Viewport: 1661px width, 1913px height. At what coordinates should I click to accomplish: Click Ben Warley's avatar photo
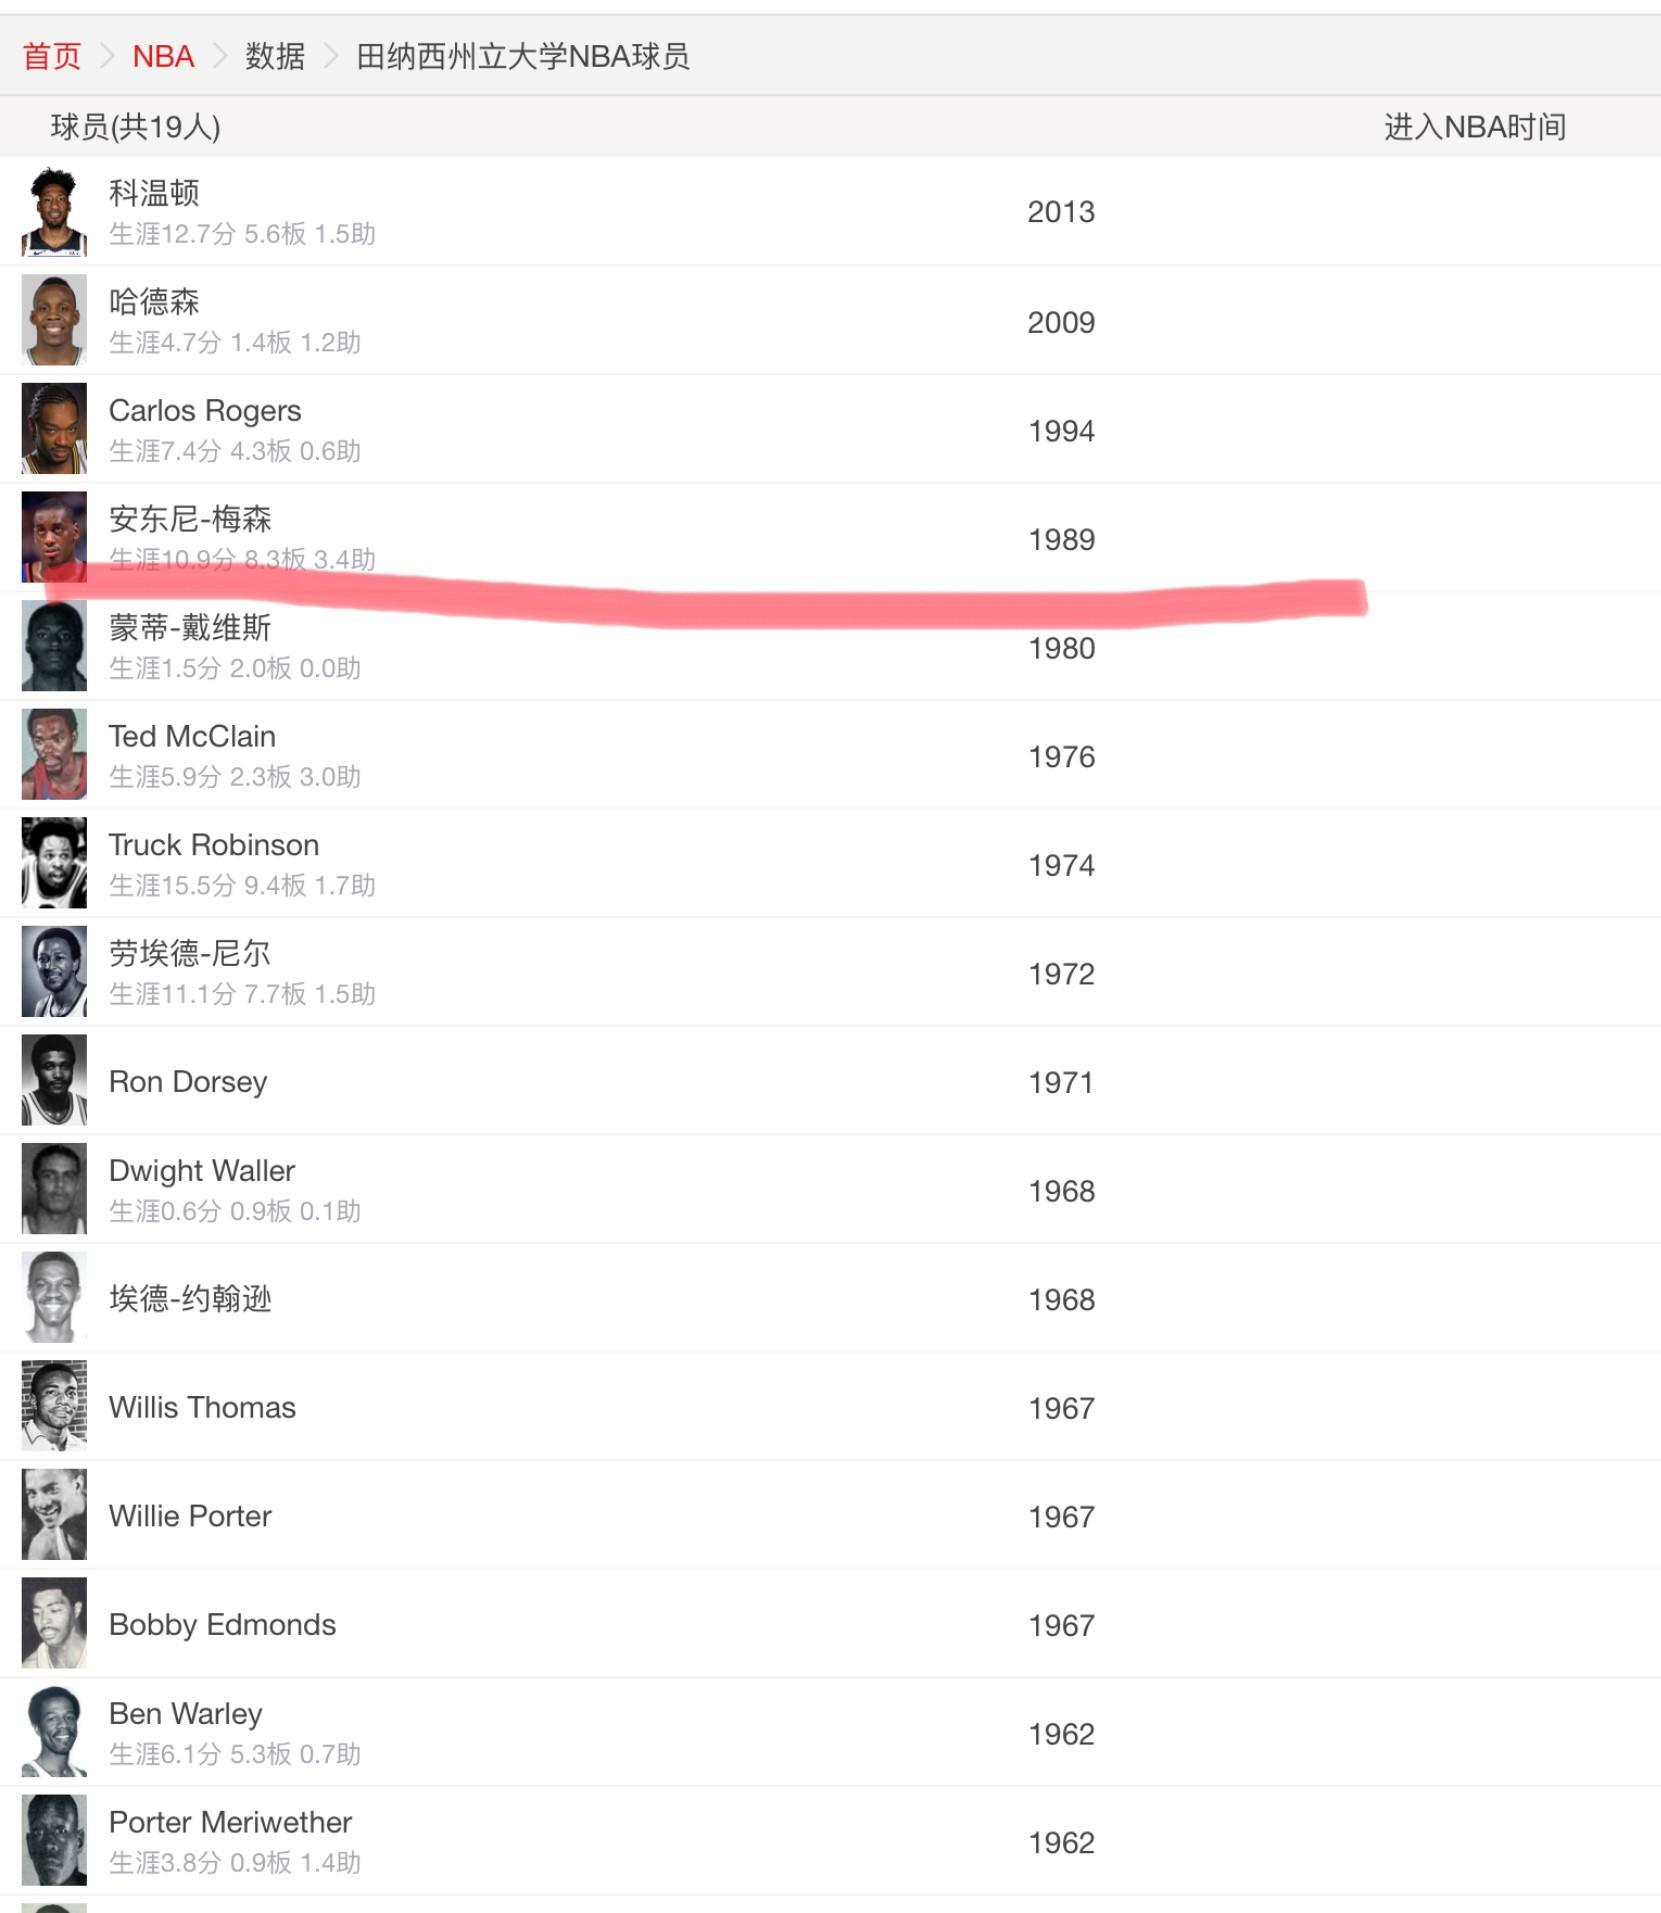pos(54,1732)
